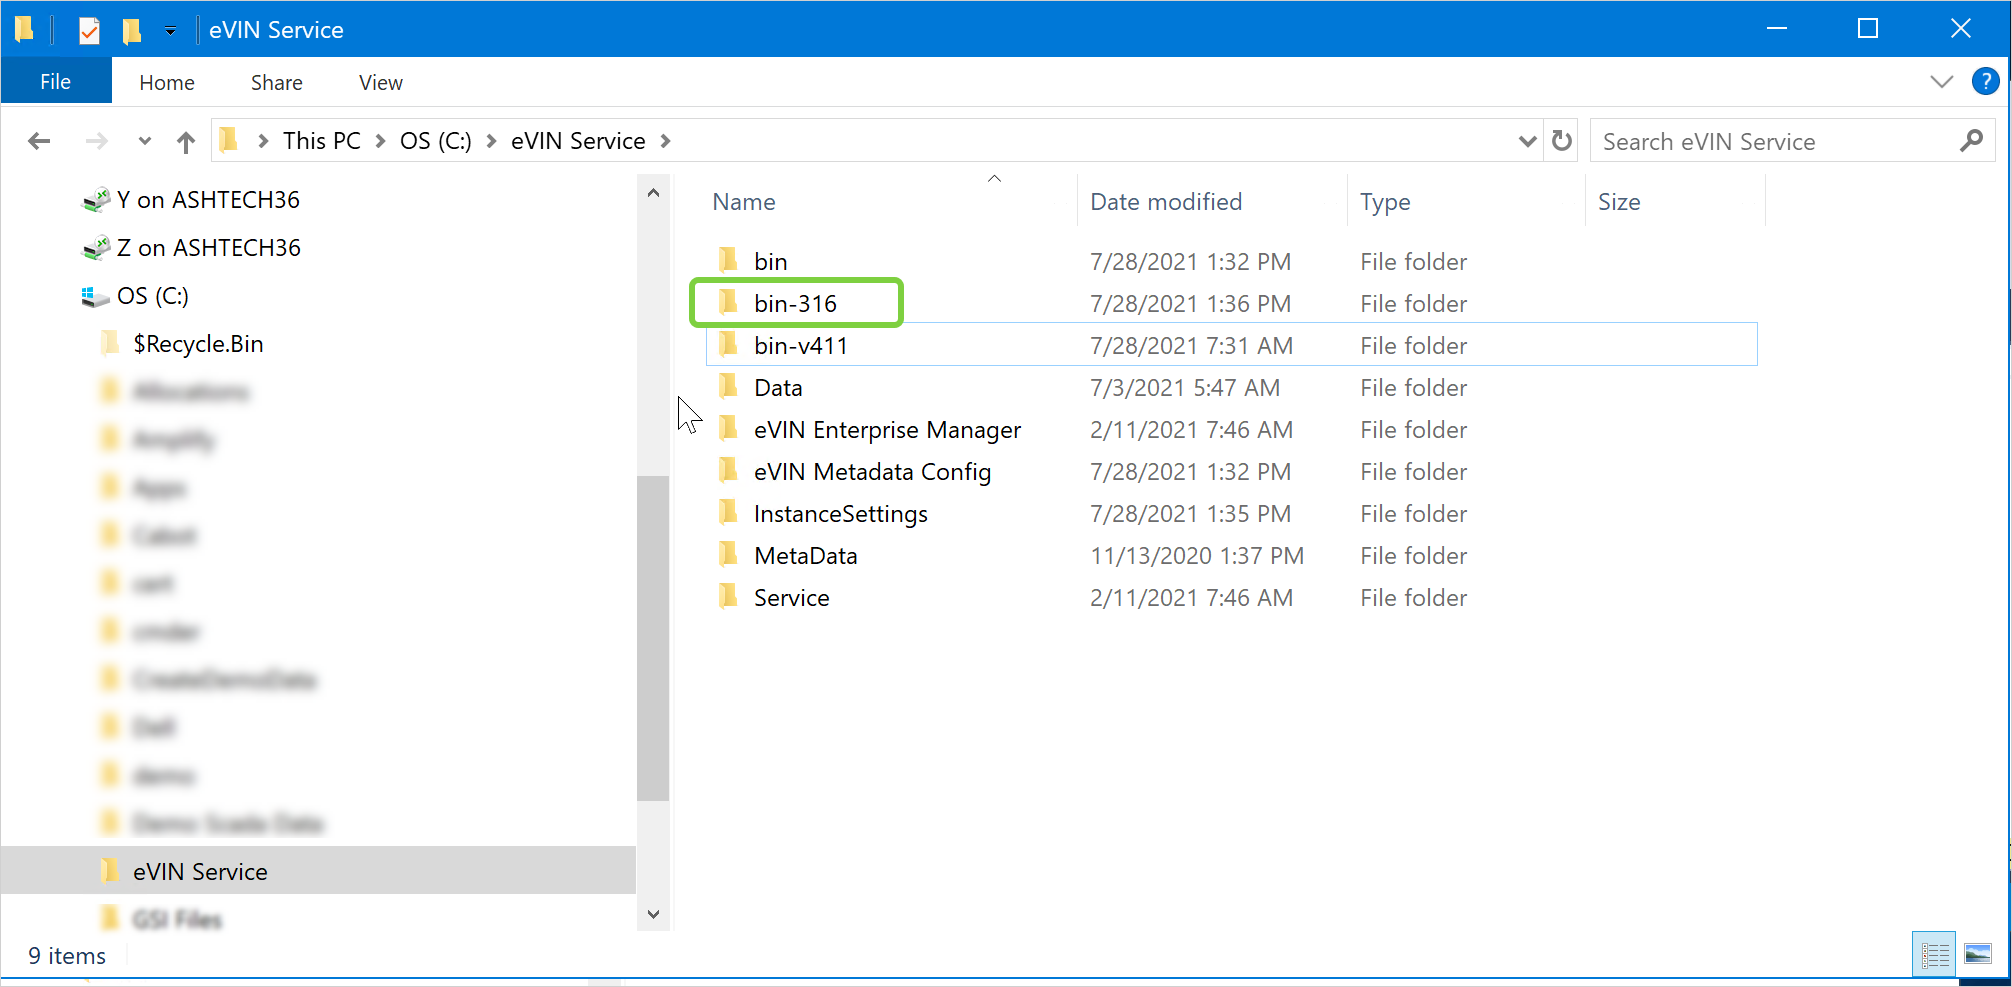
Task: Click the Properties icon in the quick access toolbar
Action: [x=89, y=30]
